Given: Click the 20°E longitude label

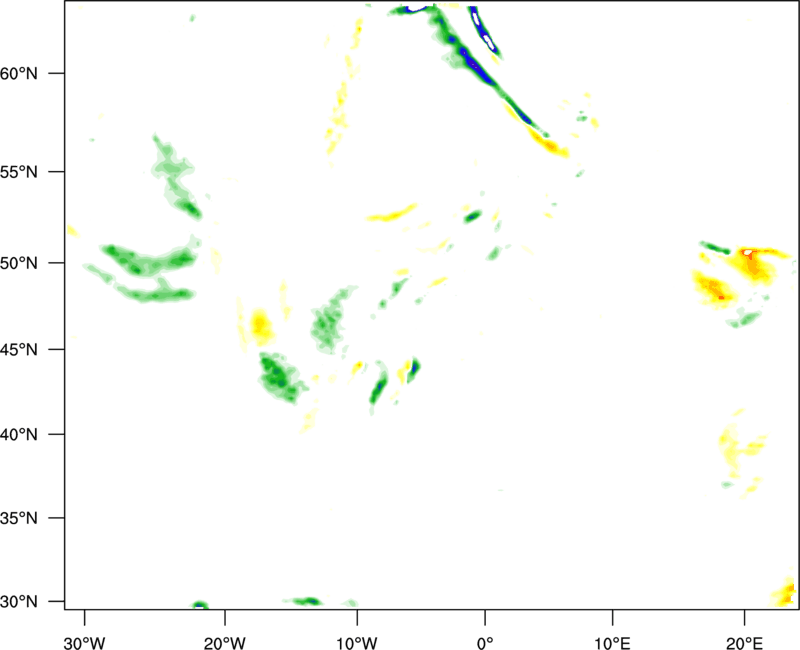Looking at the screenshot, I should [x=744, y=643].
